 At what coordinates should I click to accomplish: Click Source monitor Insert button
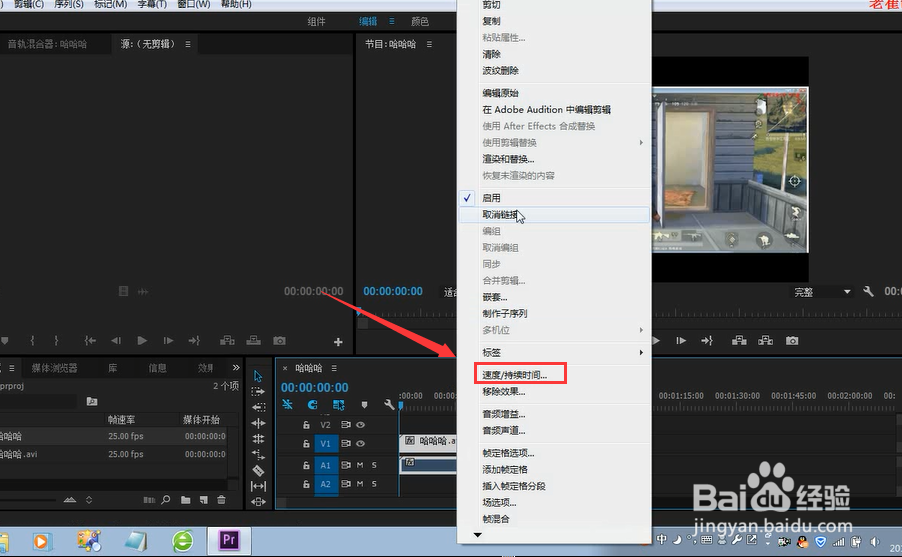227,341
